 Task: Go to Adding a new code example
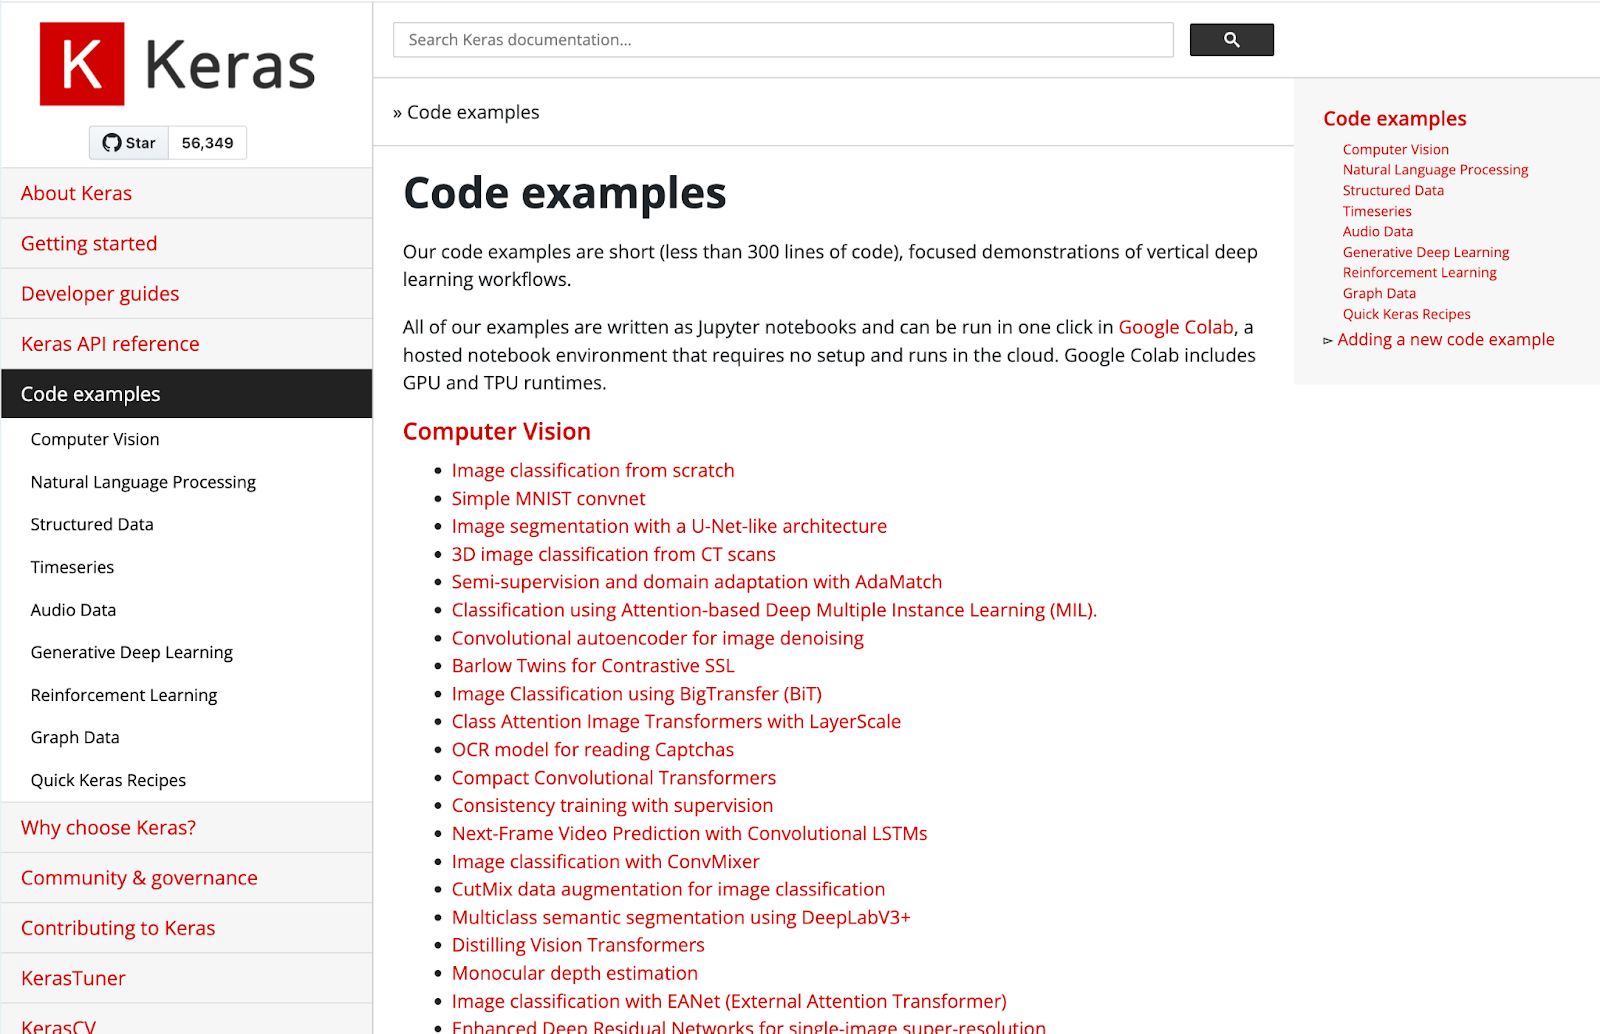pyautogui.click(x=1446, y=340)
